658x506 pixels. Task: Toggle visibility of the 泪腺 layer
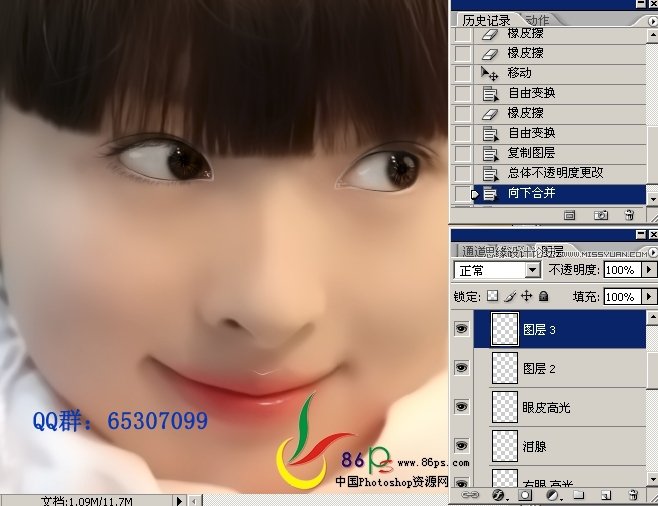(462, 445)
